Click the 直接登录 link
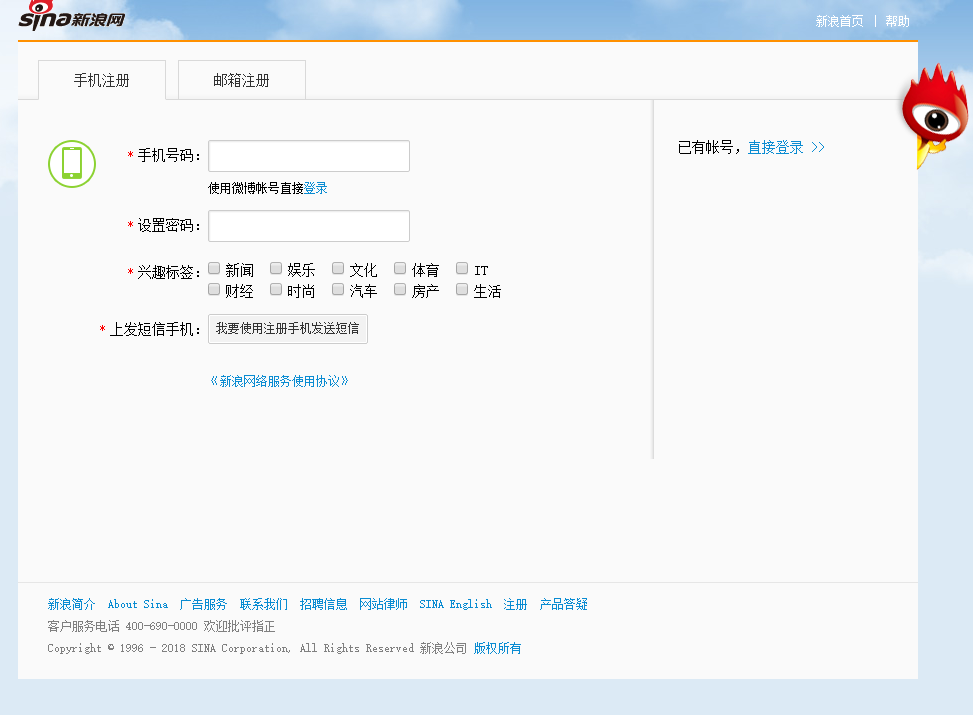Viewport: 973px width, 715px height. (776, 147)
